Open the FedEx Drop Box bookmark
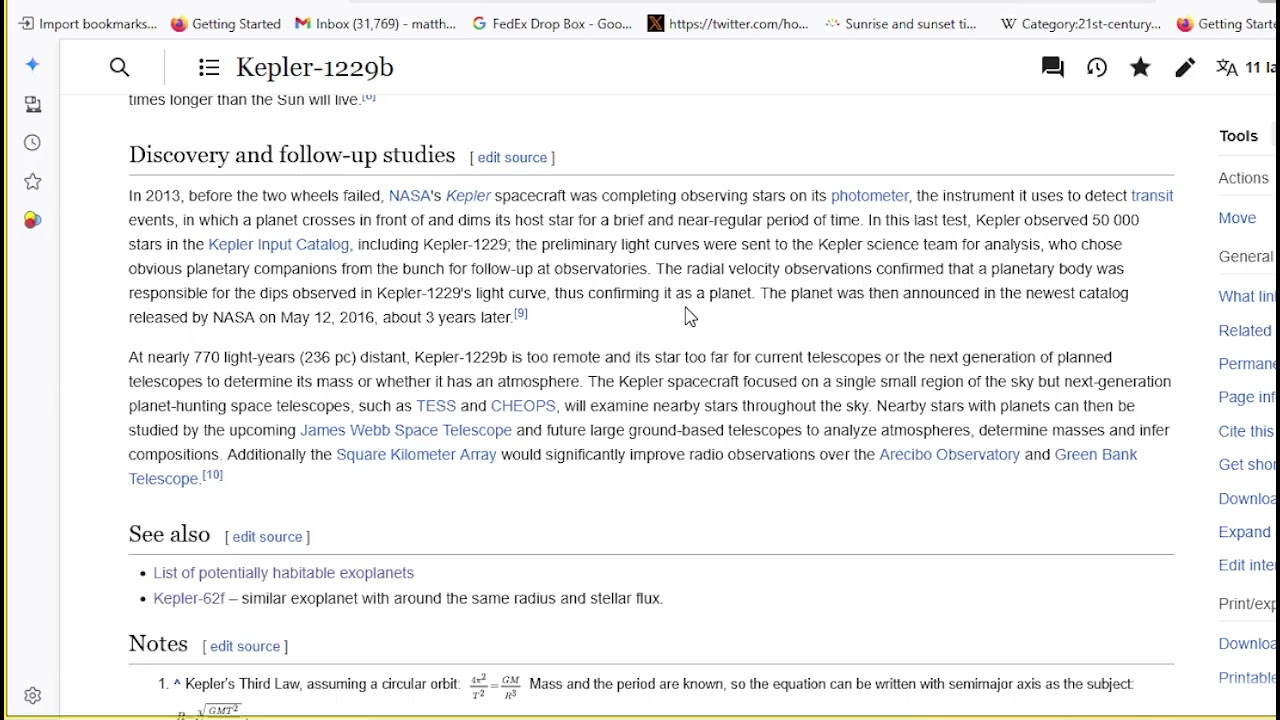Screen dimensions: 1280x720 pyautogui.click(x=552, y=23)
